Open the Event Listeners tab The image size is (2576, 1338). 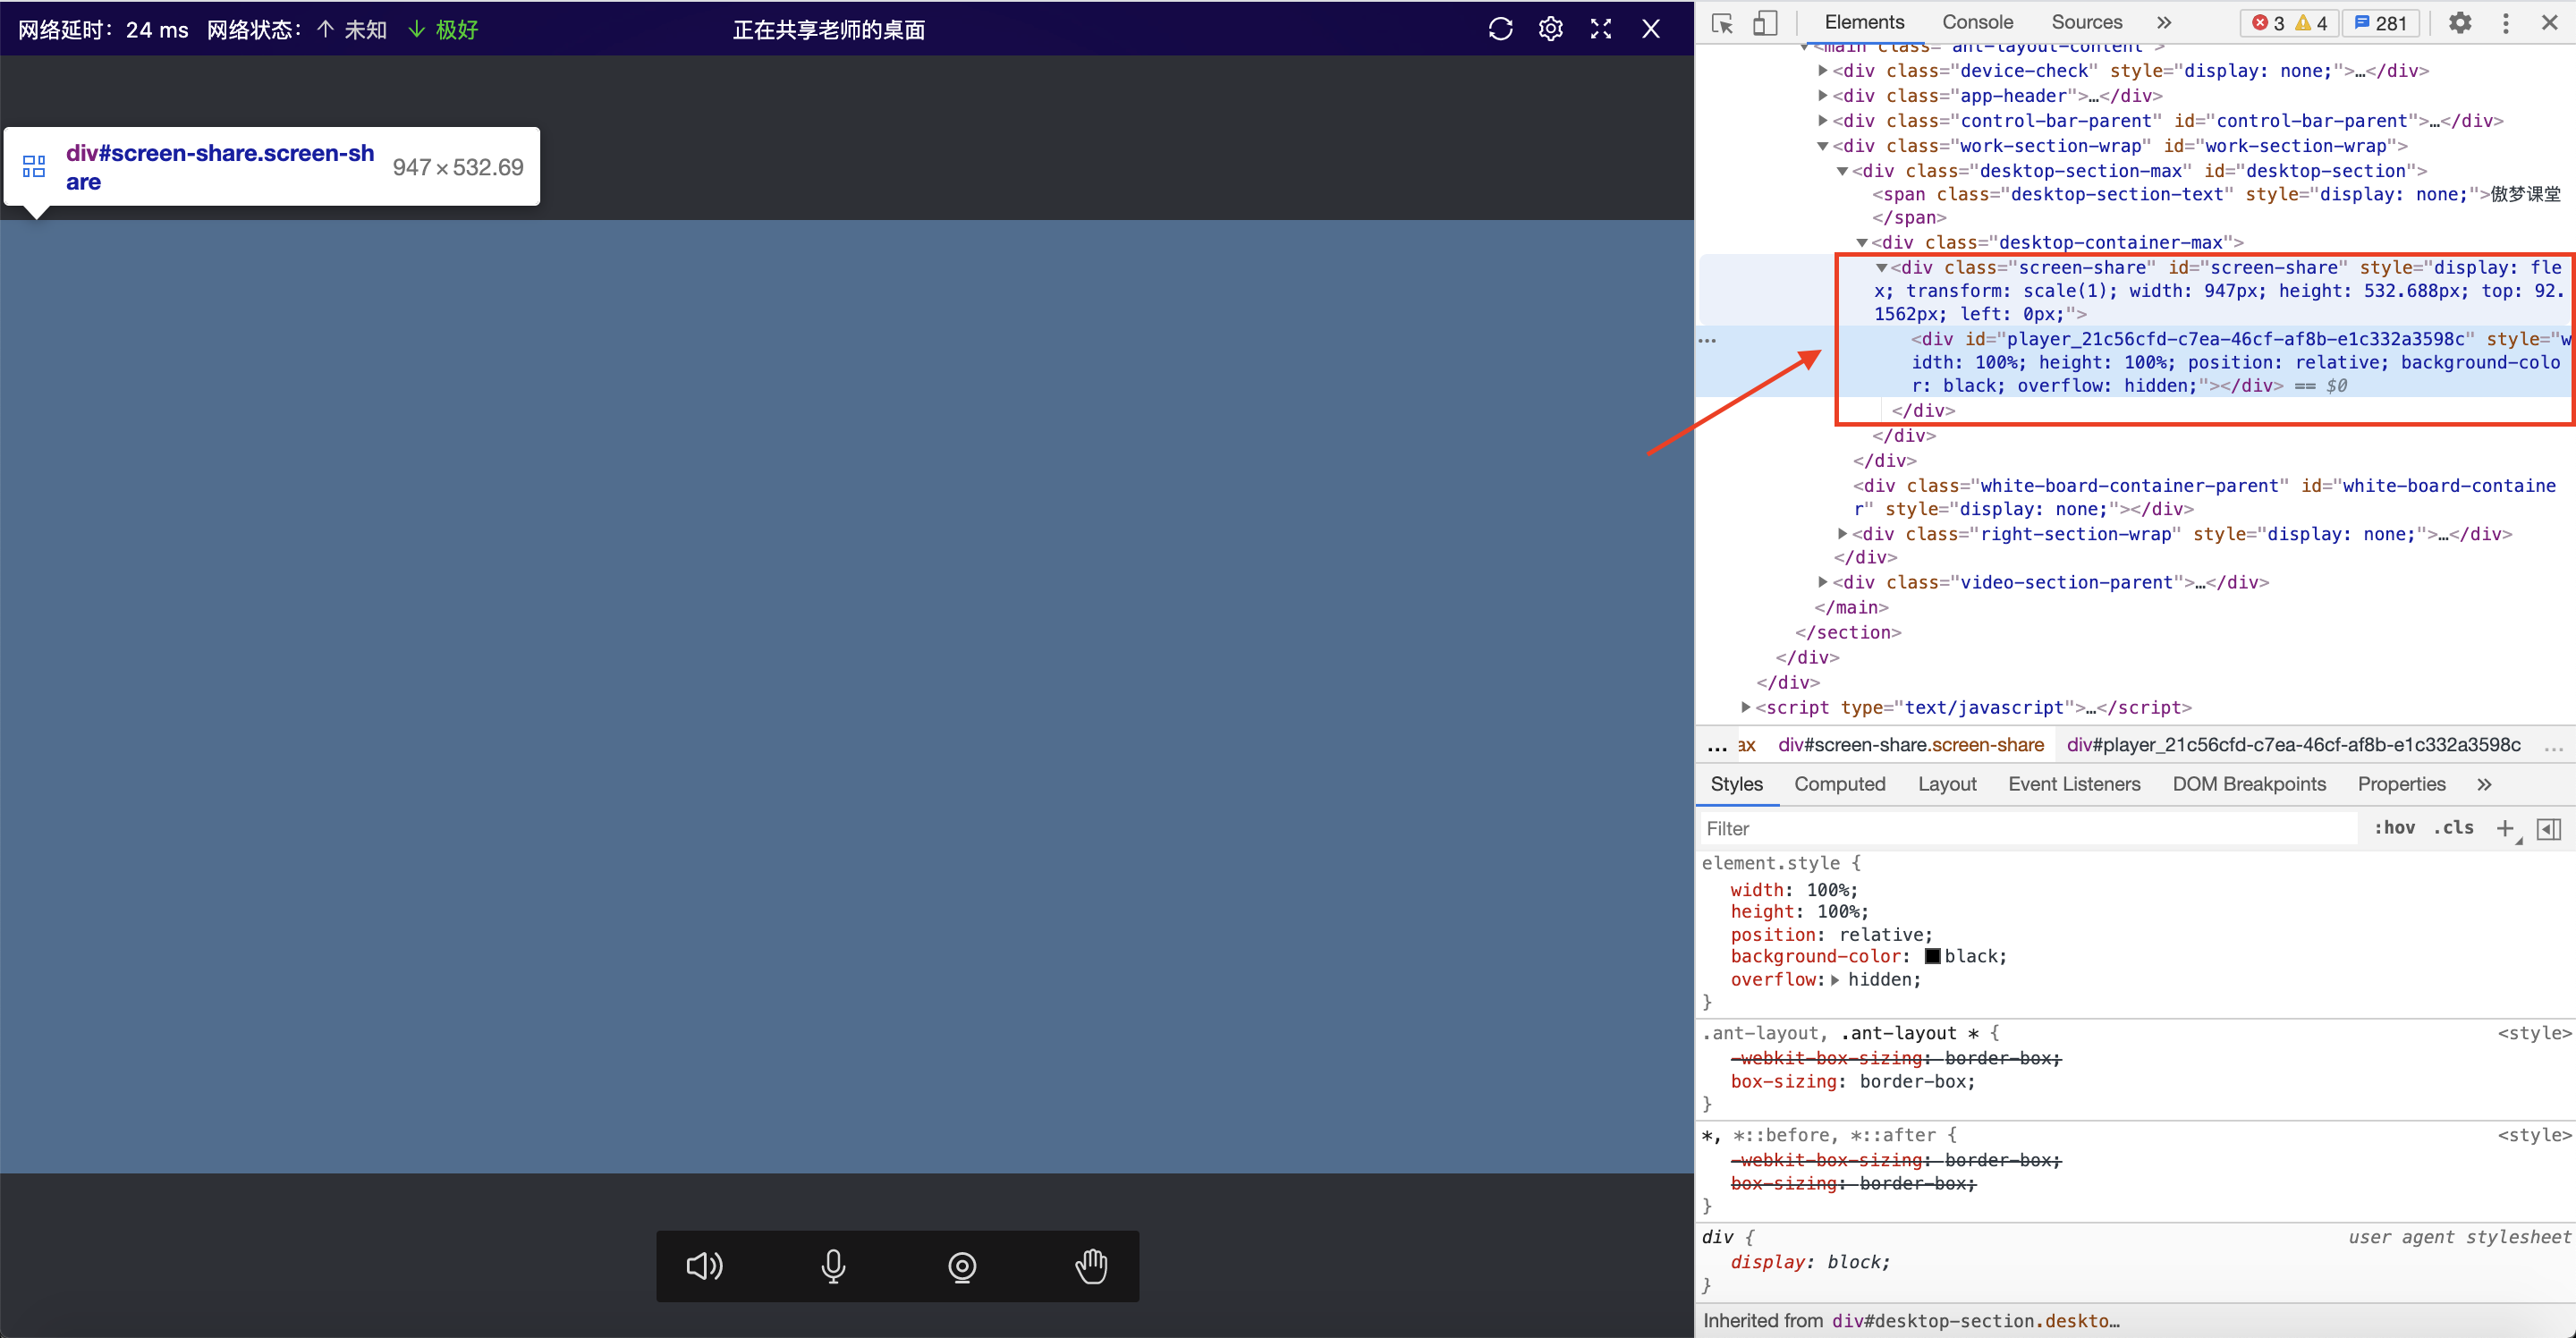pos(2073,784)
